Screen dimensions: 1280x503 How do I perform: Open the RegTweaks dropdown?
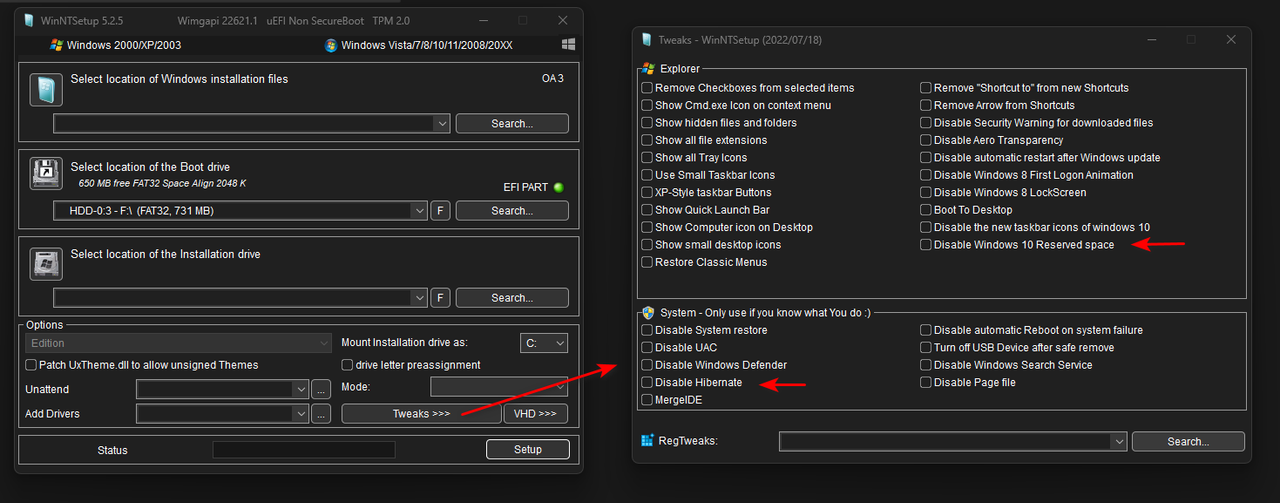click(1119, 441)
